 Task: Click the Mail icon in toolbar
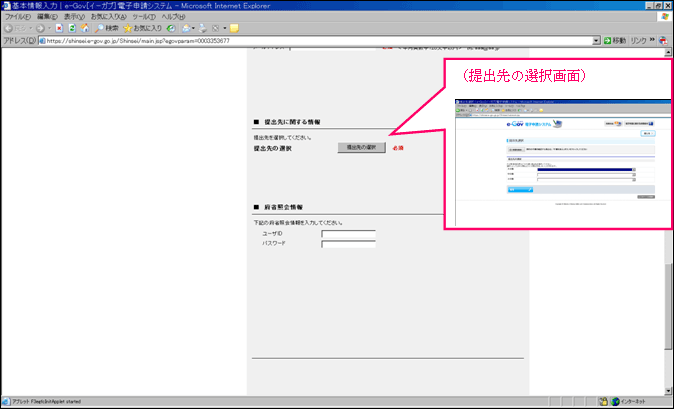click(187, 28)
